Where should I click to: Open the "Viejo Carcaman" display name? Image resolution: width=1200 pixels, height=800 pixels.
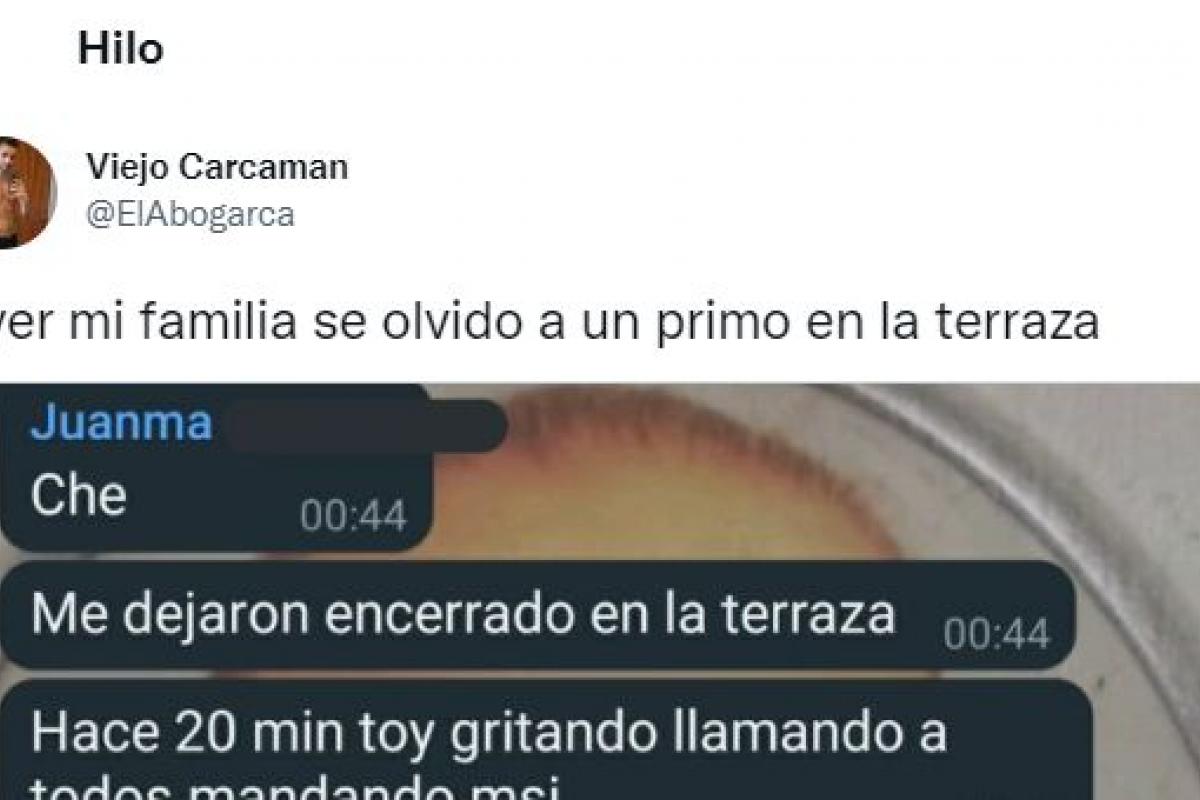217,167
